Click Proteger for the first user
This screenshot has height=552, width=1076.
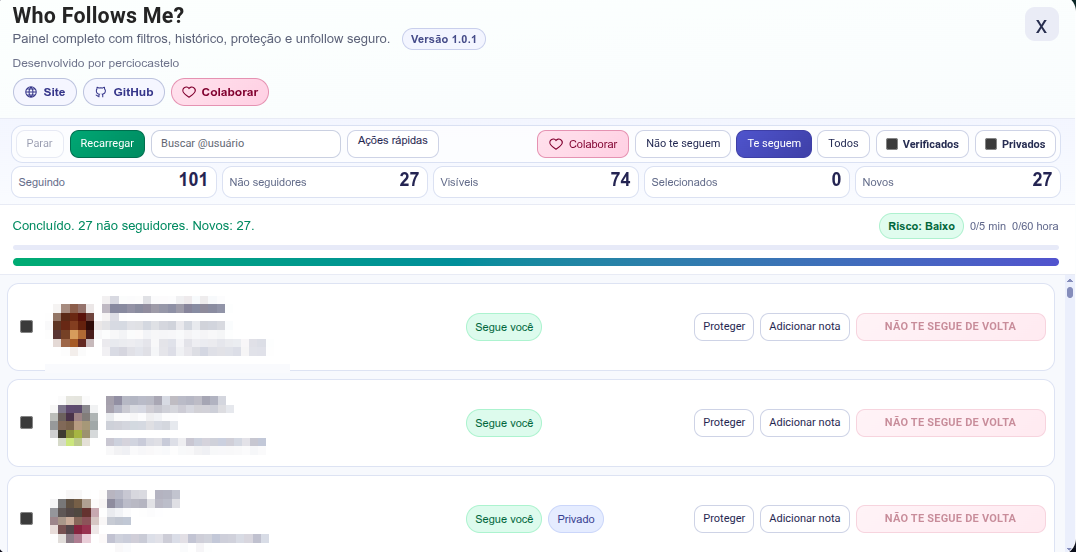click(724, 326)
